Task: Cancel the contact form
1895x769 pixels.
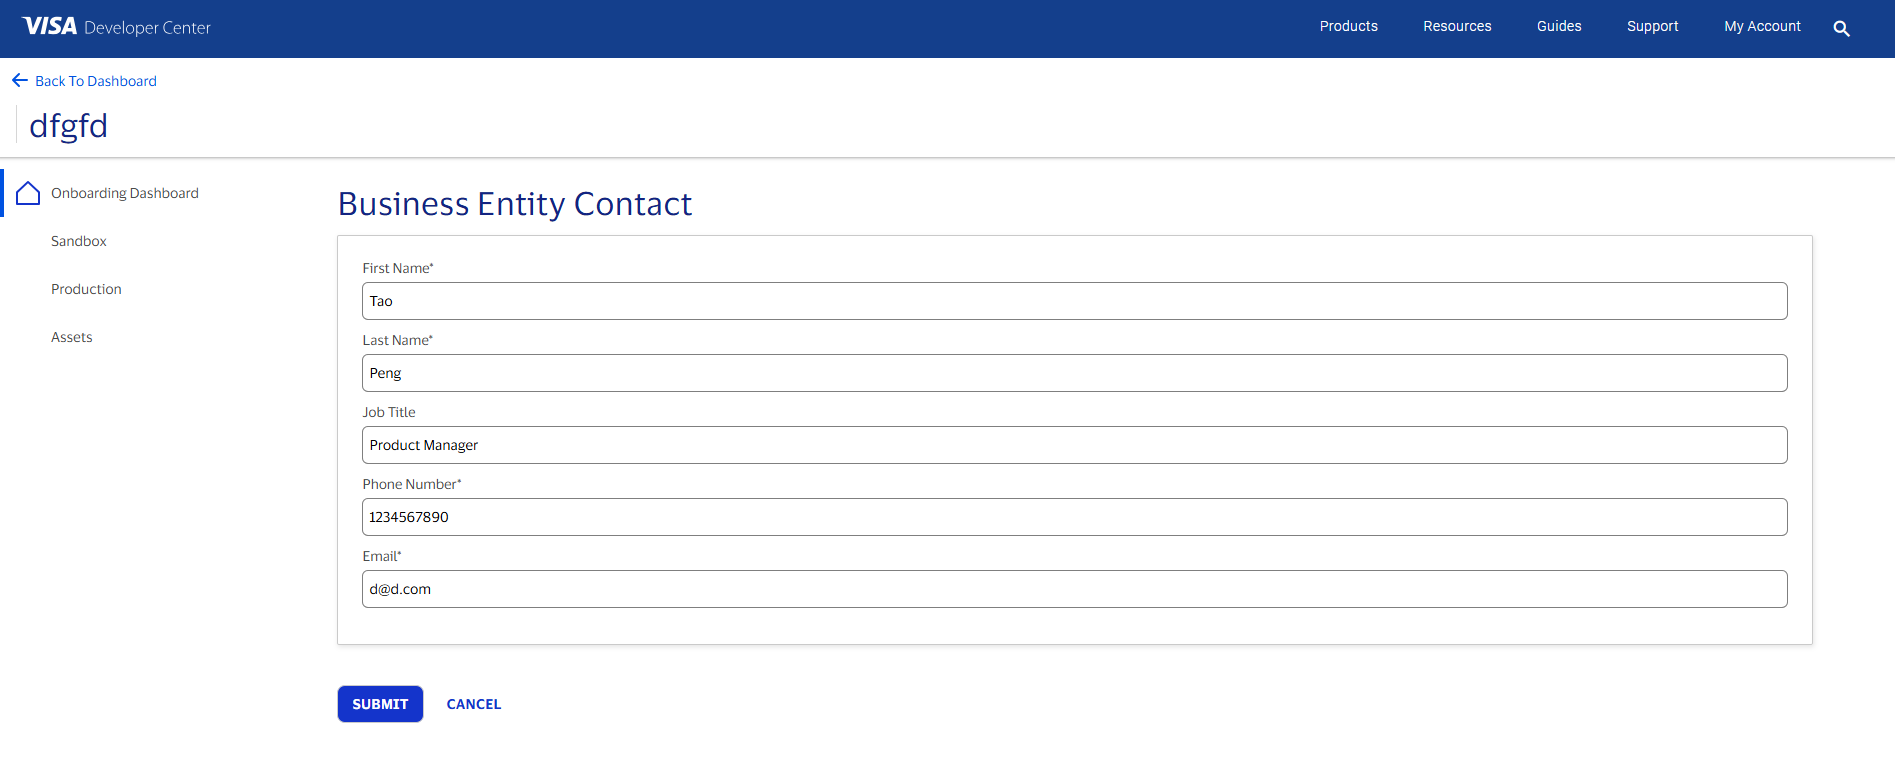Action: pyautogui.click(x=474, y=704)
